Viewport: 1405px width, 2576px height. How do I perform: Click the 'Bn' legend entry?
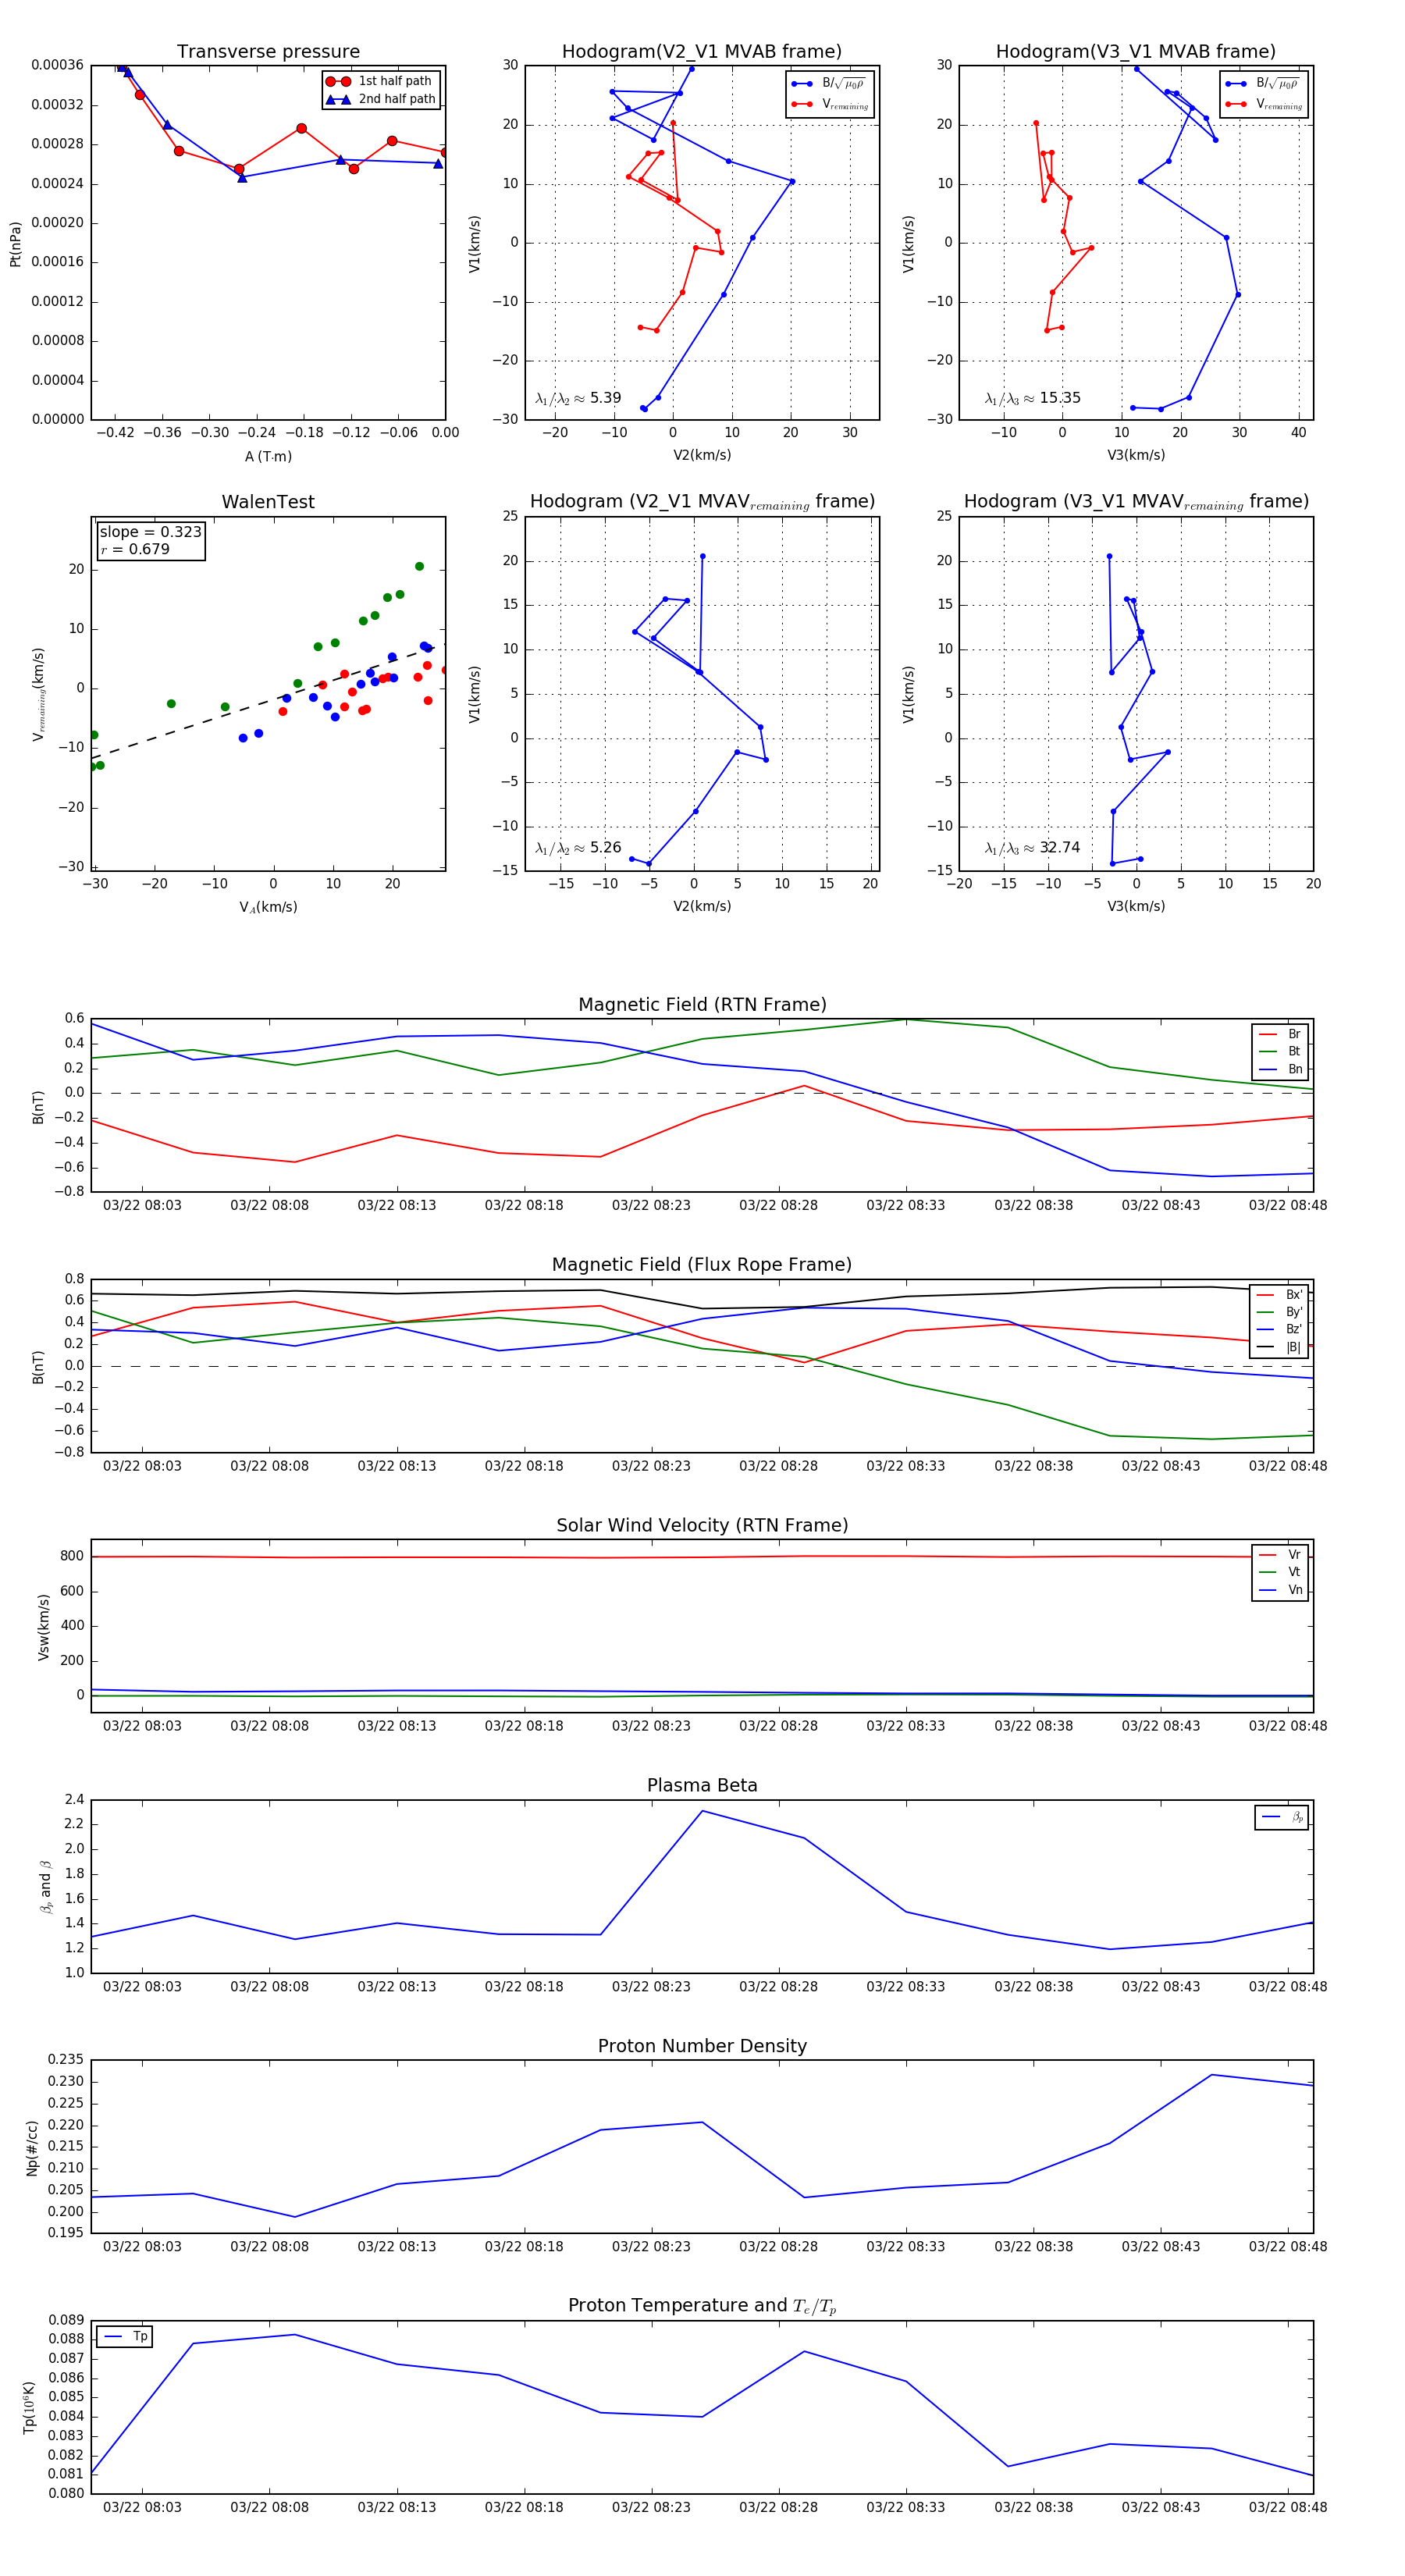(x=1281, y=1069)
